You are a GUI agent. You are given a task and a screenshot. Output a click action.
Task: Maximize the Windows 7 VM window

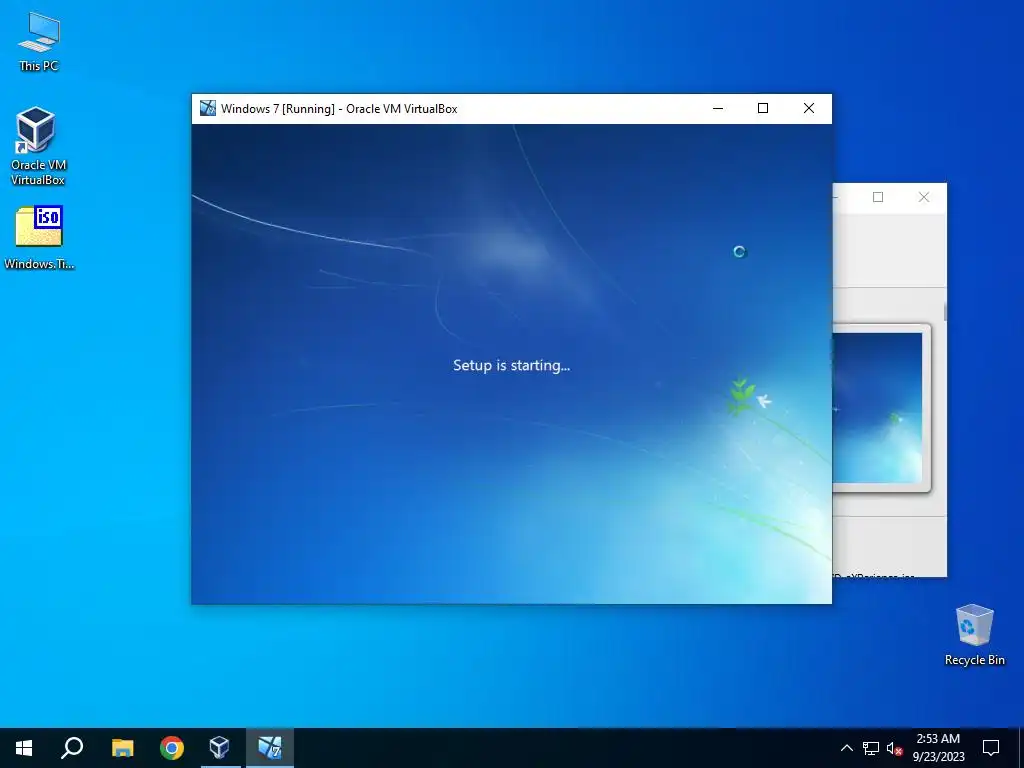click(763, 108)
